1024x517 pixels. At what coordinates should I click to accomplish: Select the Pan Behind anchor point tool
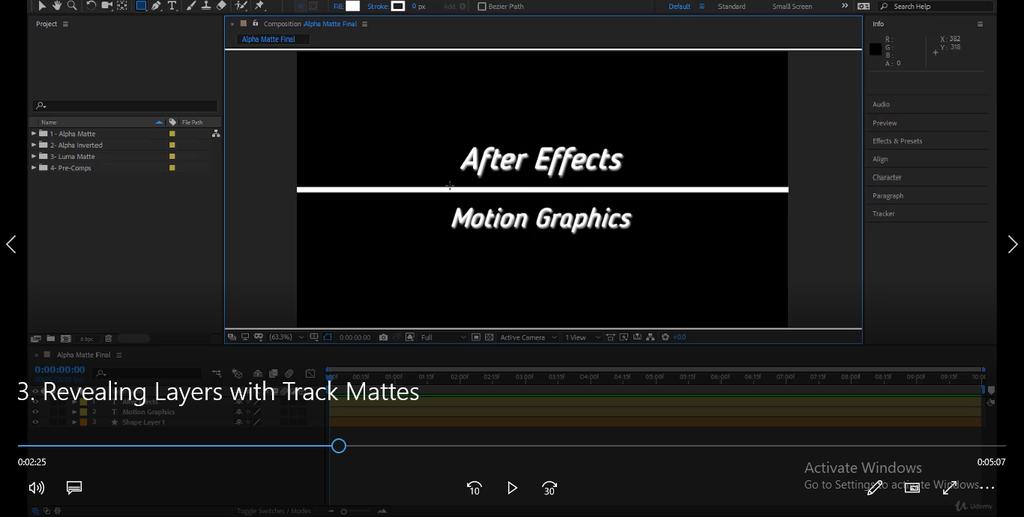point(121,6)
